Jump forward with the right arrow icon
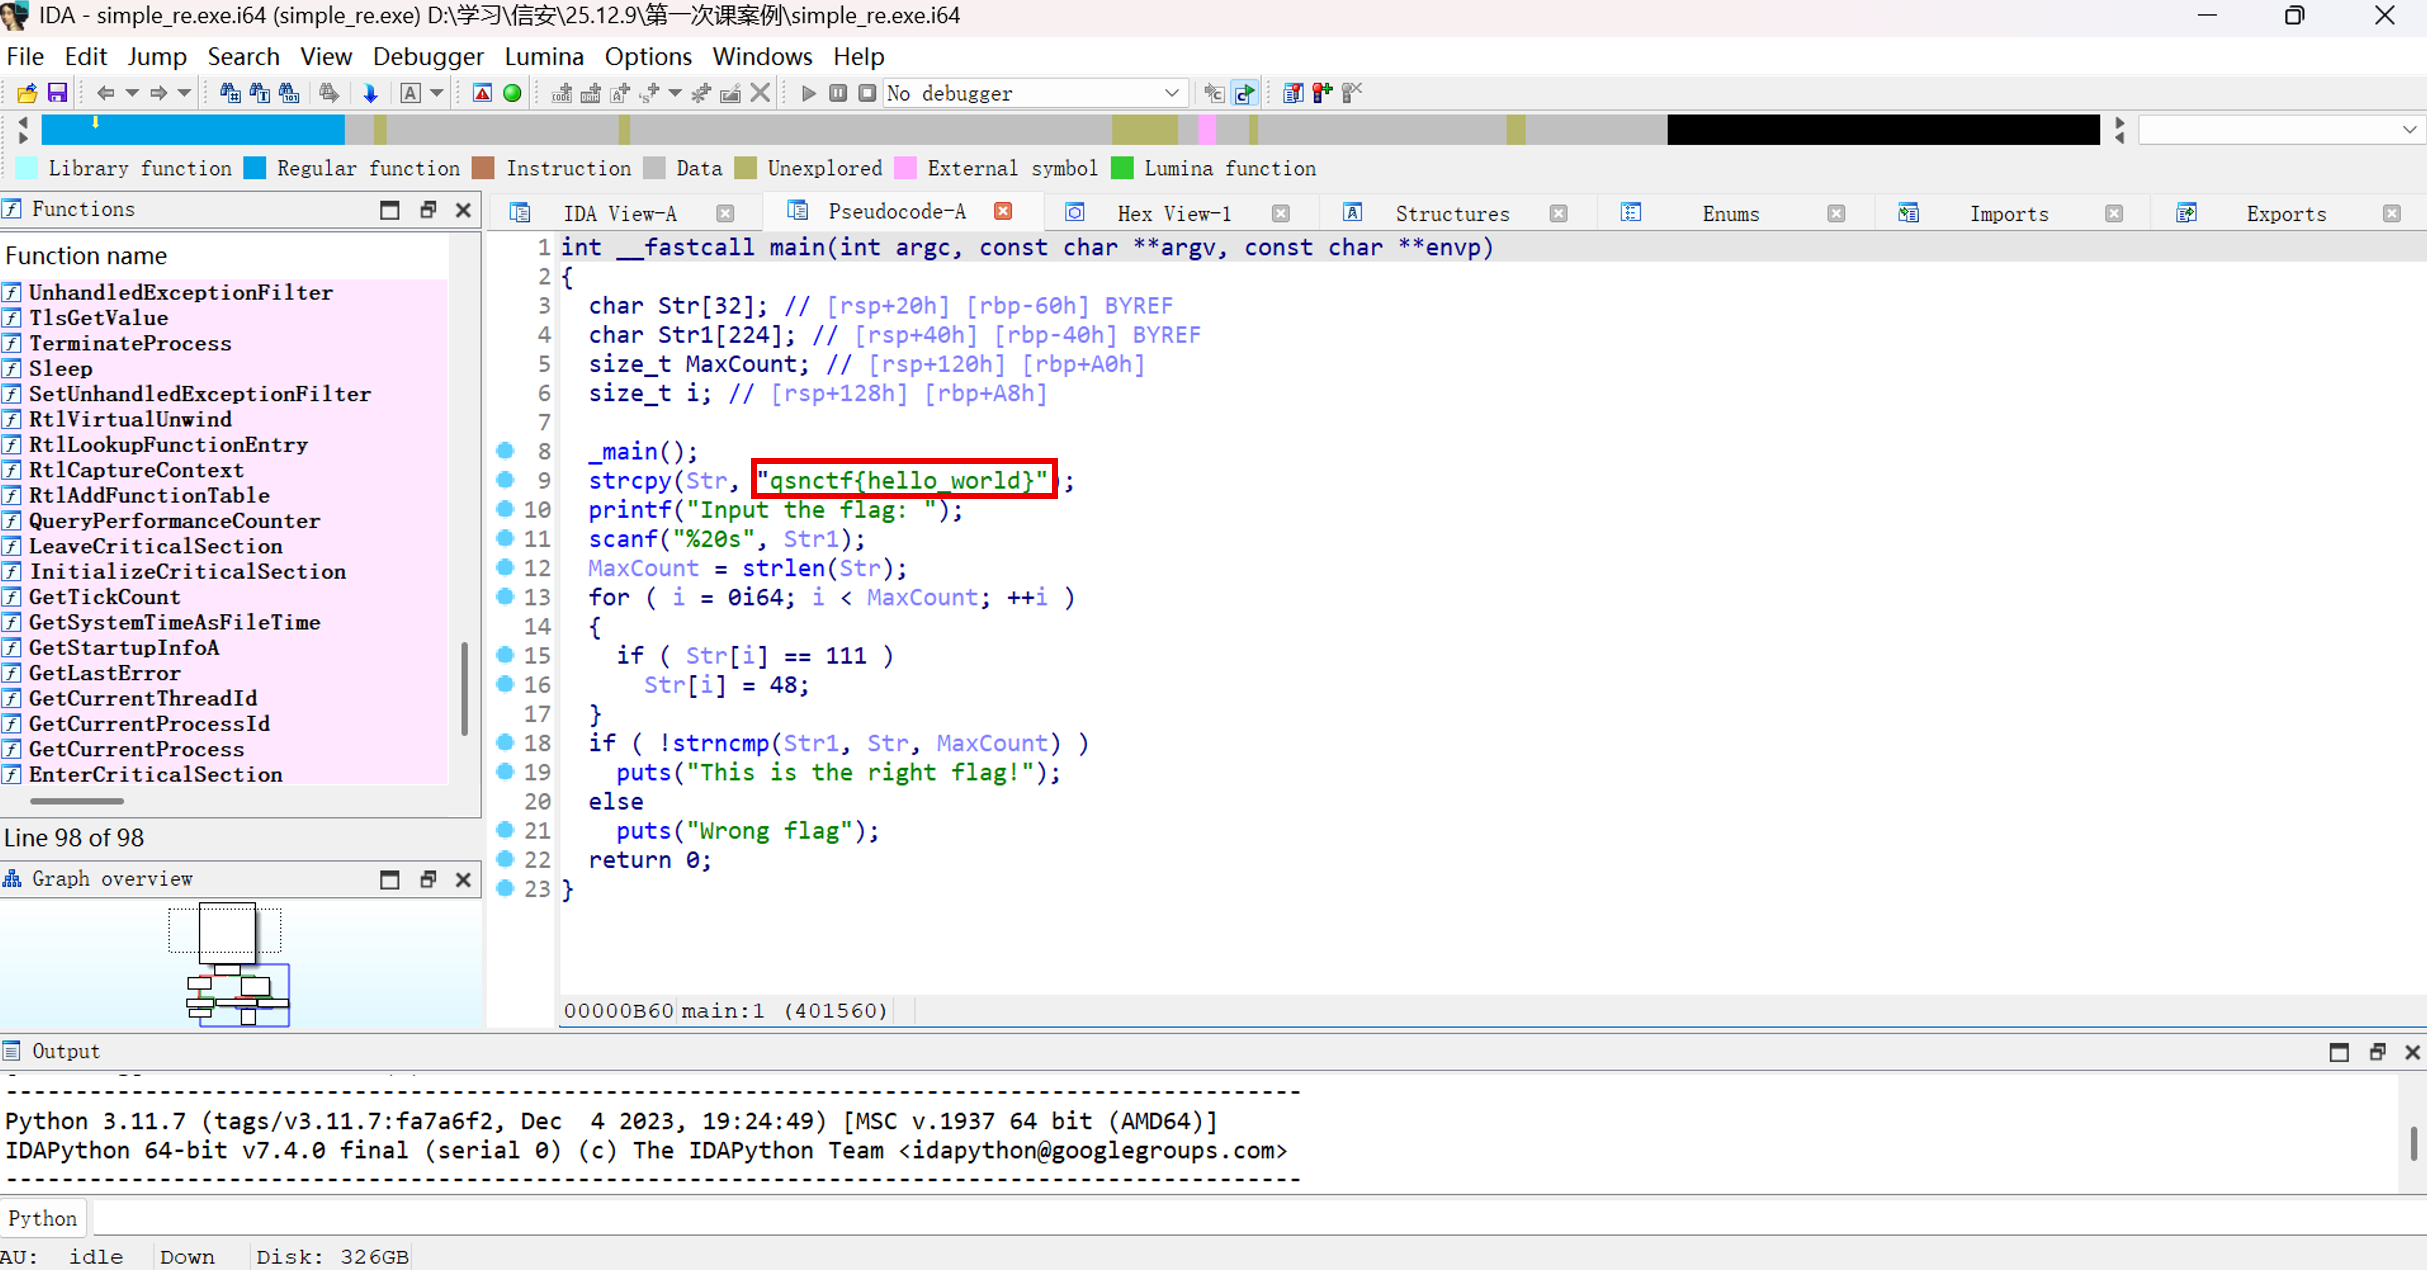The height and width of the screenshot is (1272, 2427). coord(158,93)
